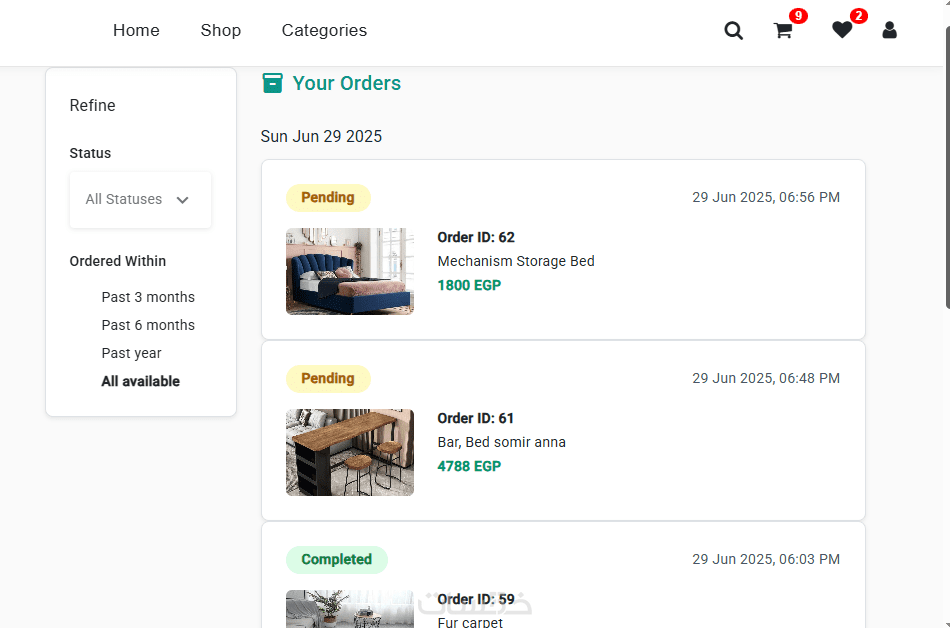Open the Shop menu item
950x628 pixels.
pyautogui.click(x=220, y=31)
